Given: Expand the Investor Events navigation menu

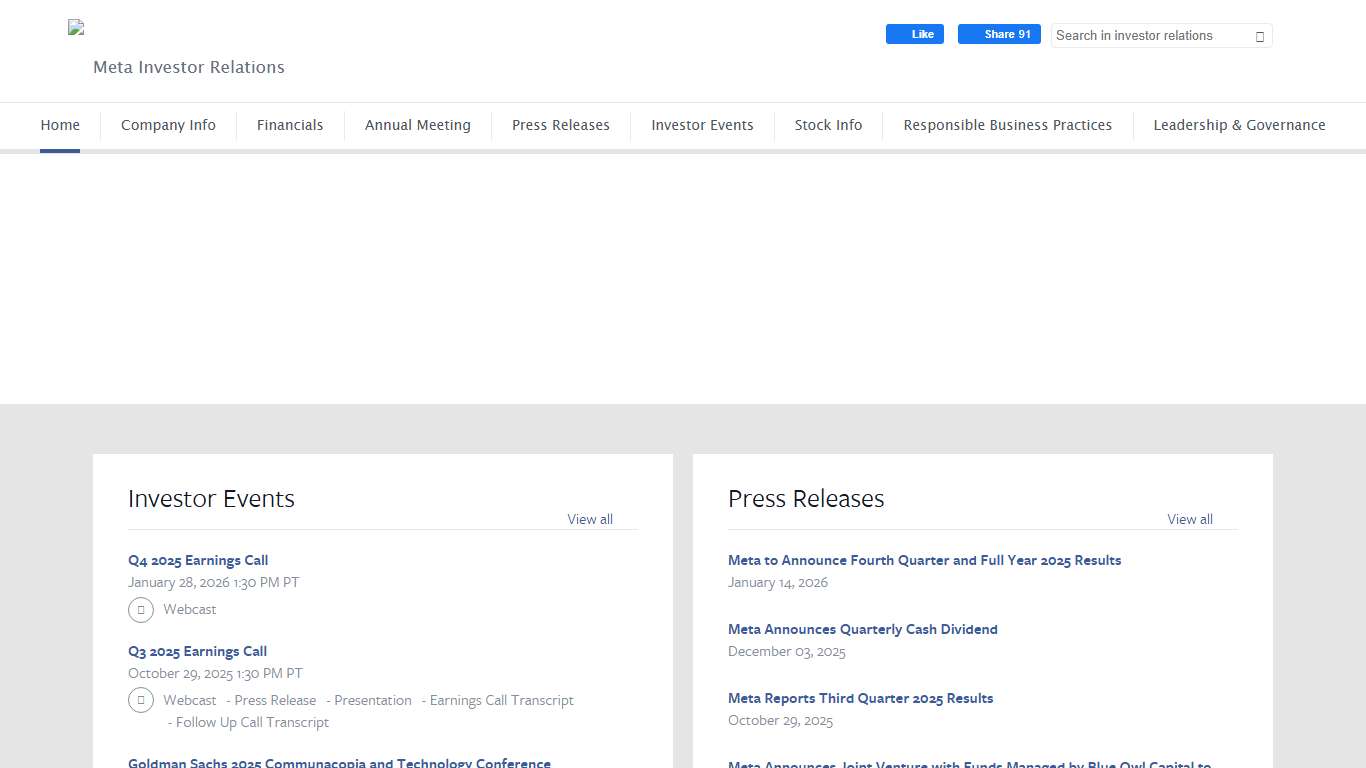Looking at the screenshot, I should 702,126.
